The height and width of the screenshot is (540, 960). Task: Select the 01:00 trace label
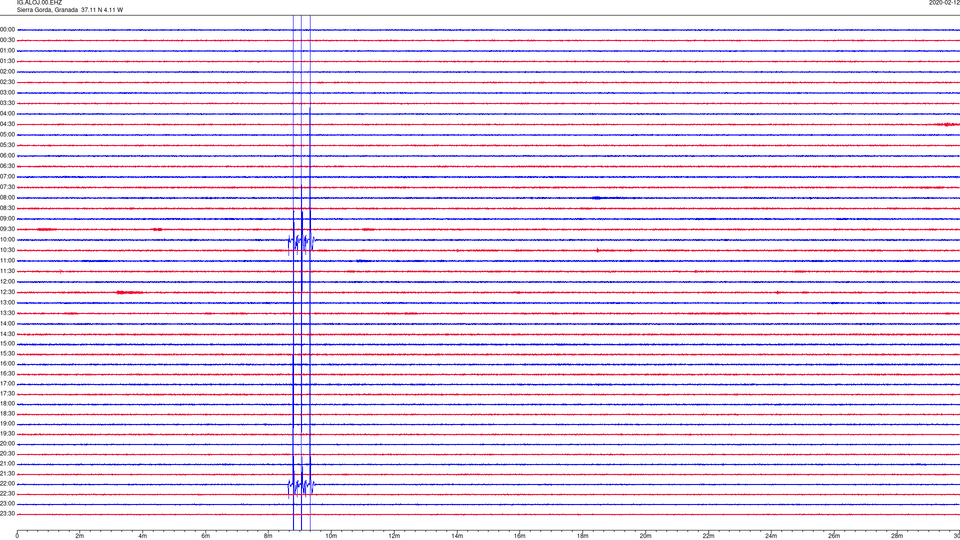point(7,50)
